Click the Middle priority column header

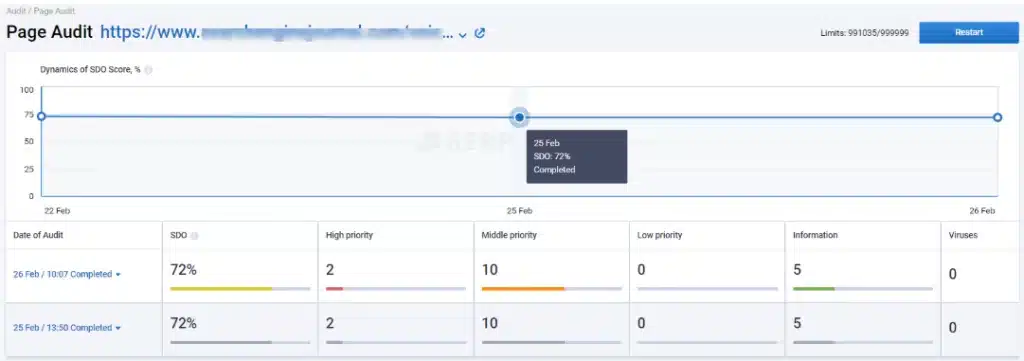click(509, 235)
